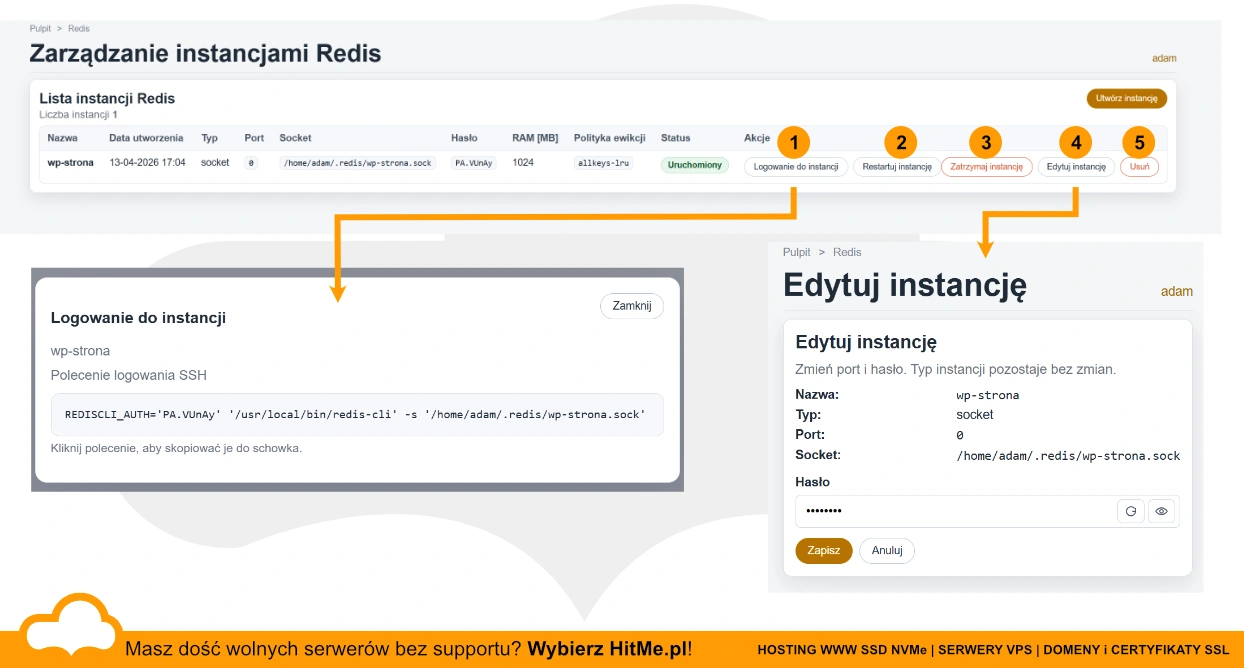Viewport: 1244px width, 668px height.
Task: Open Redis breadcrumb in top panel
Action: click(x=79, y=29)
